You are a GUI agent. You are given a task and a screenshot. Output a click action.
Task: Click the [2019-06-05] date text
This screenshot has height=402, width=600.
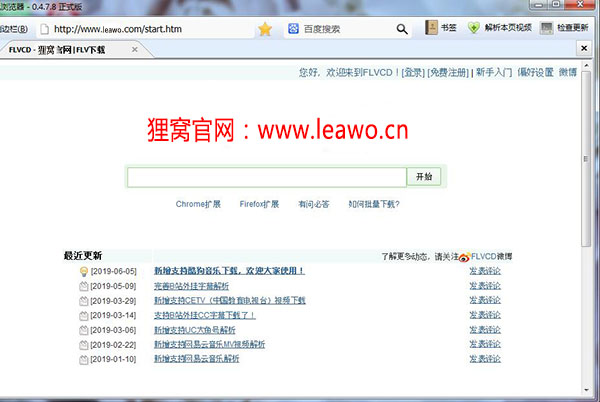pyautogui.click(x=113, y=271)
